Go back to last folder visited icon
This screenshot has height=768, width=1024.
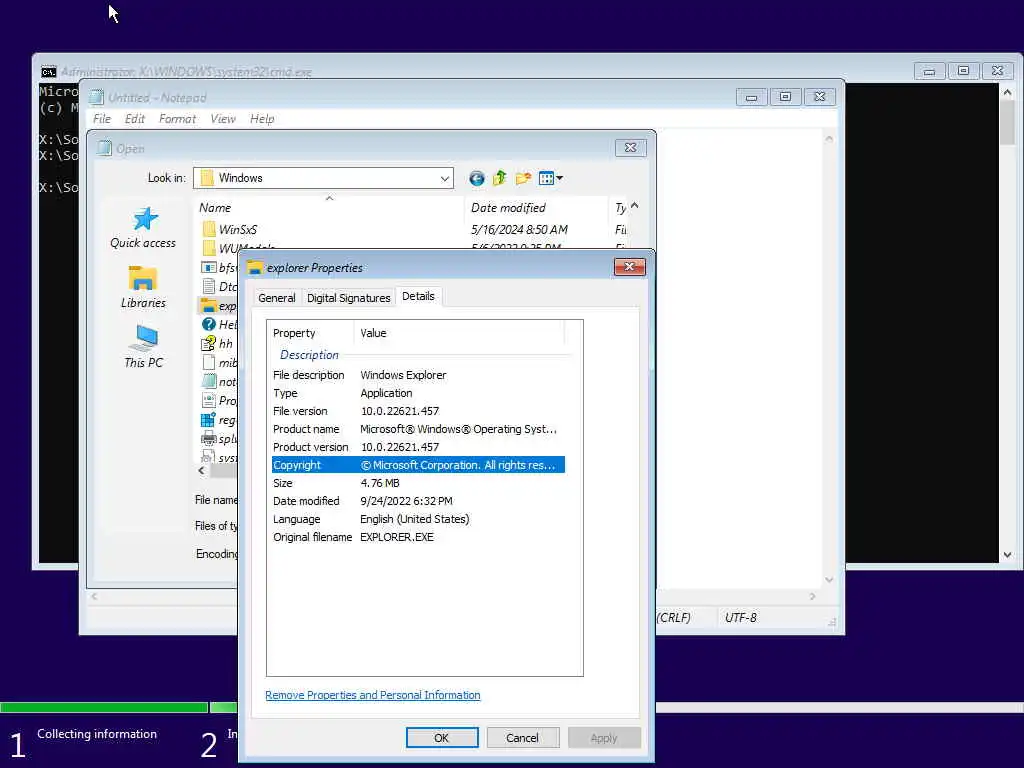(x=477, y=178)
